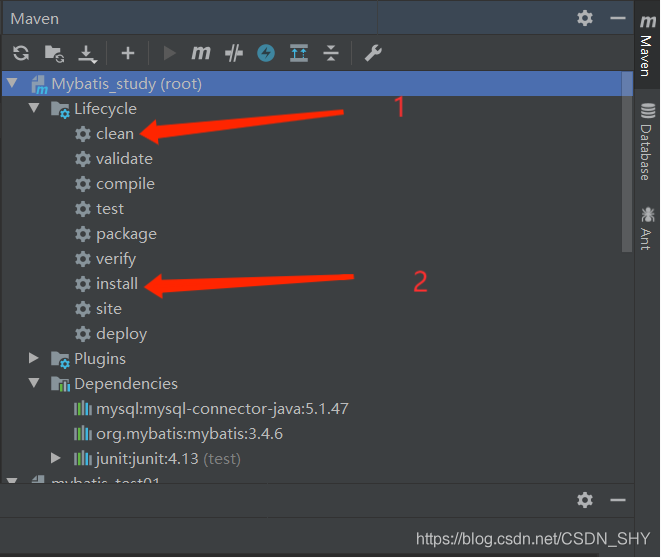Select the clean lifecycle goal

[114, 133]
